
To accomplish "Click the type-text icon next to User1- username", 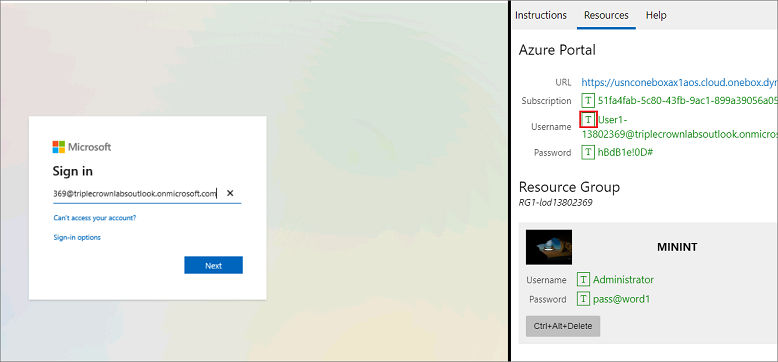I will click(x=588, y=120).
